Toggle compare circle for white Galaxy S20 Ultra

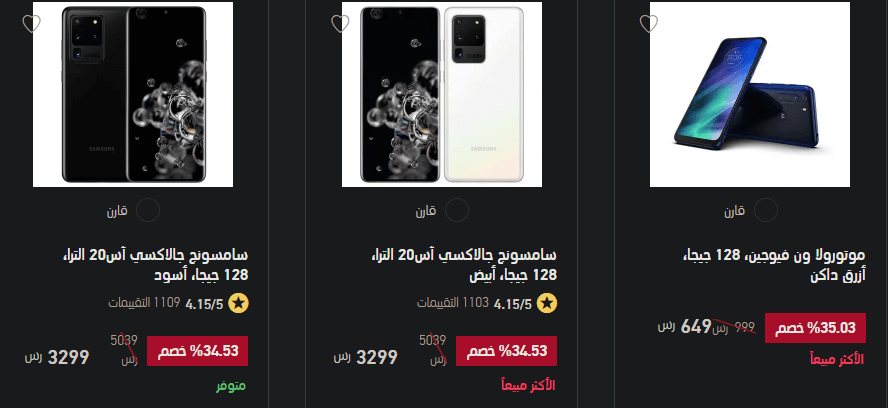tap(456, 211)
